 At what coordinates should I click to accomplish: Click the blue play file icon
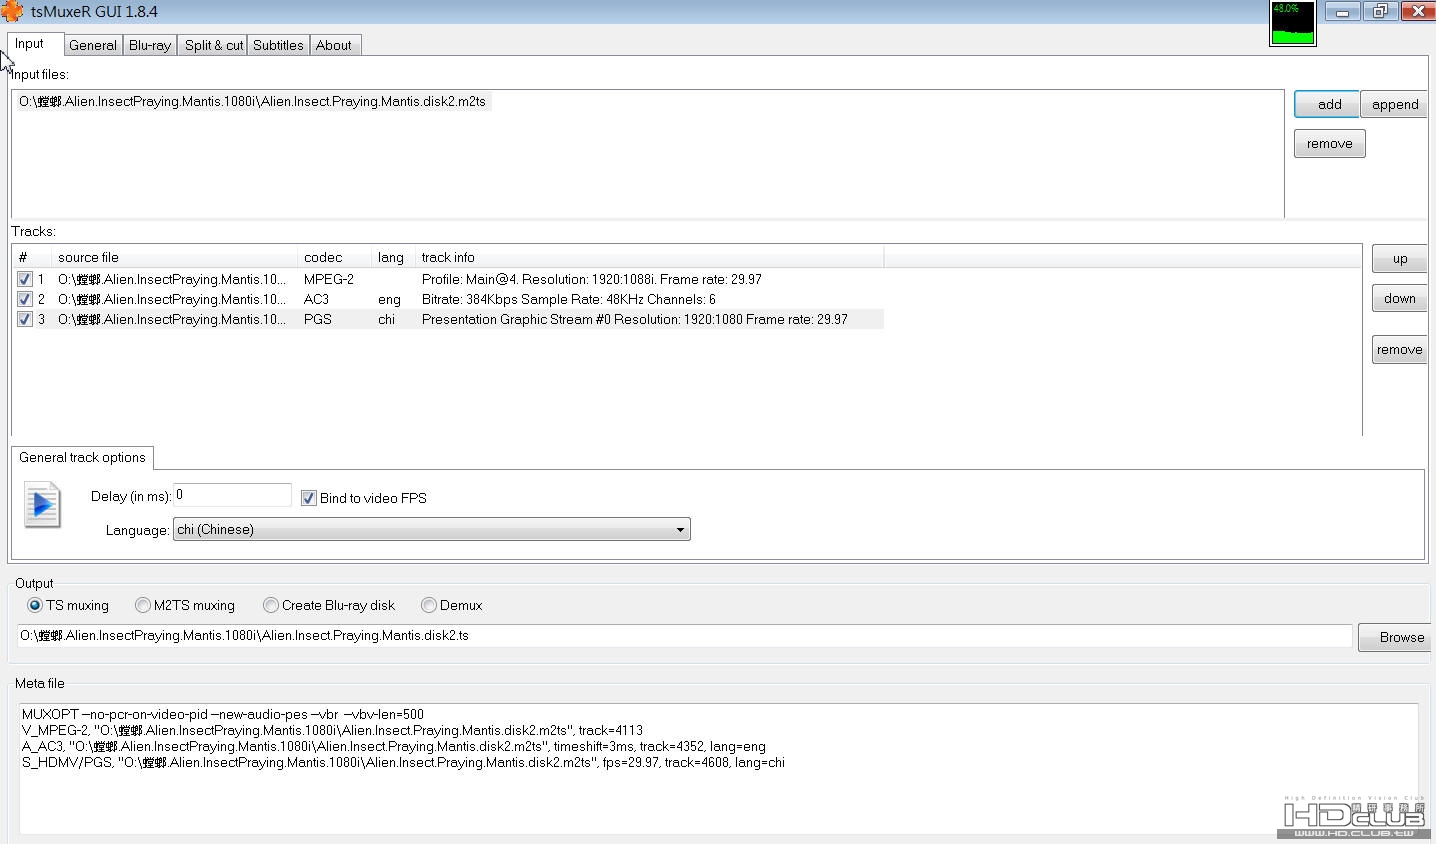(42, 505)
